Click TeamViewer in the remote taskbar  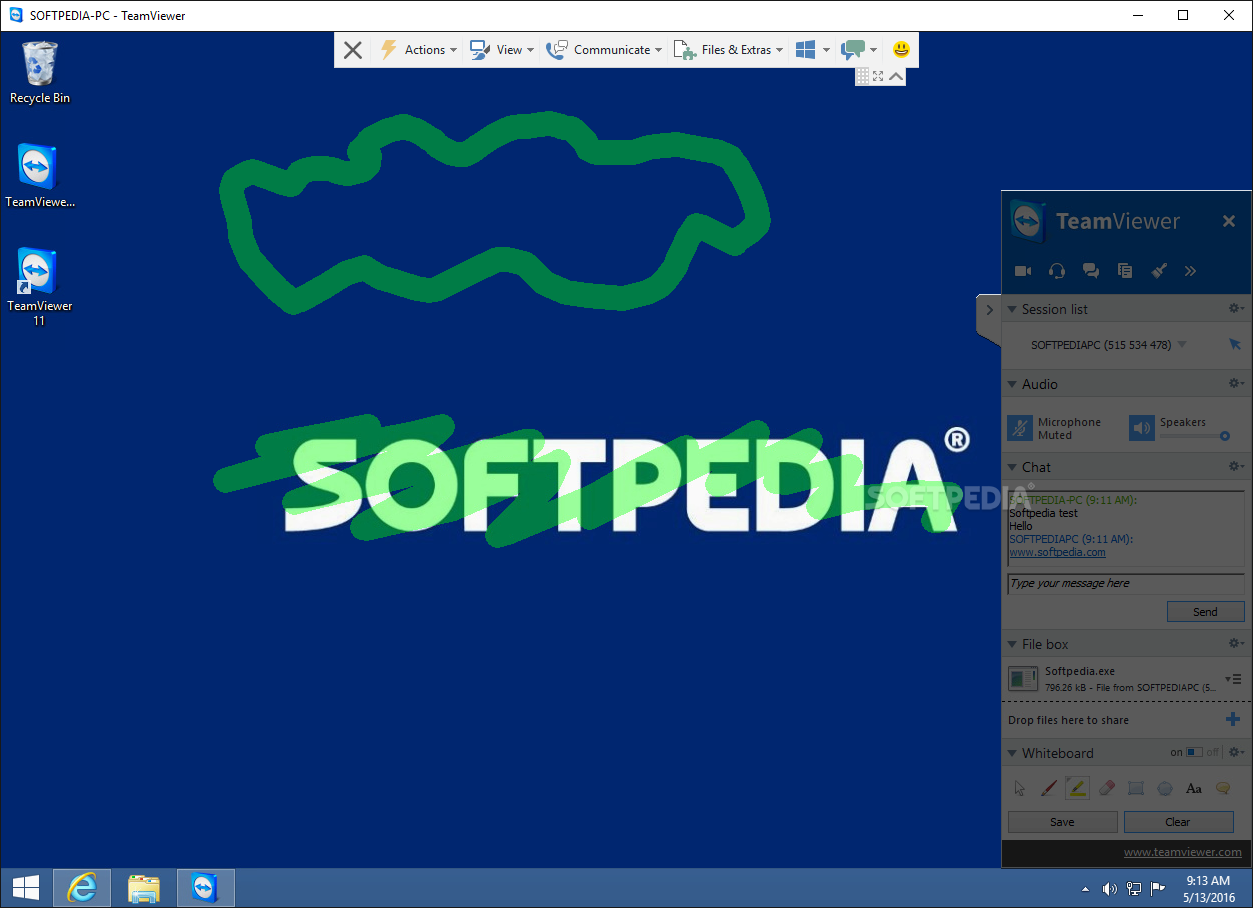tap(205, 888)
